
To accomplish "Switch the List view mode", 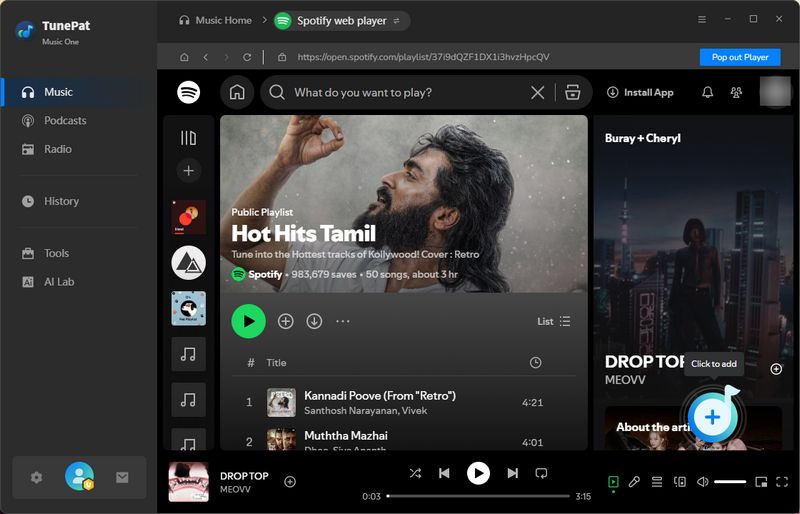I will point(554,321).
